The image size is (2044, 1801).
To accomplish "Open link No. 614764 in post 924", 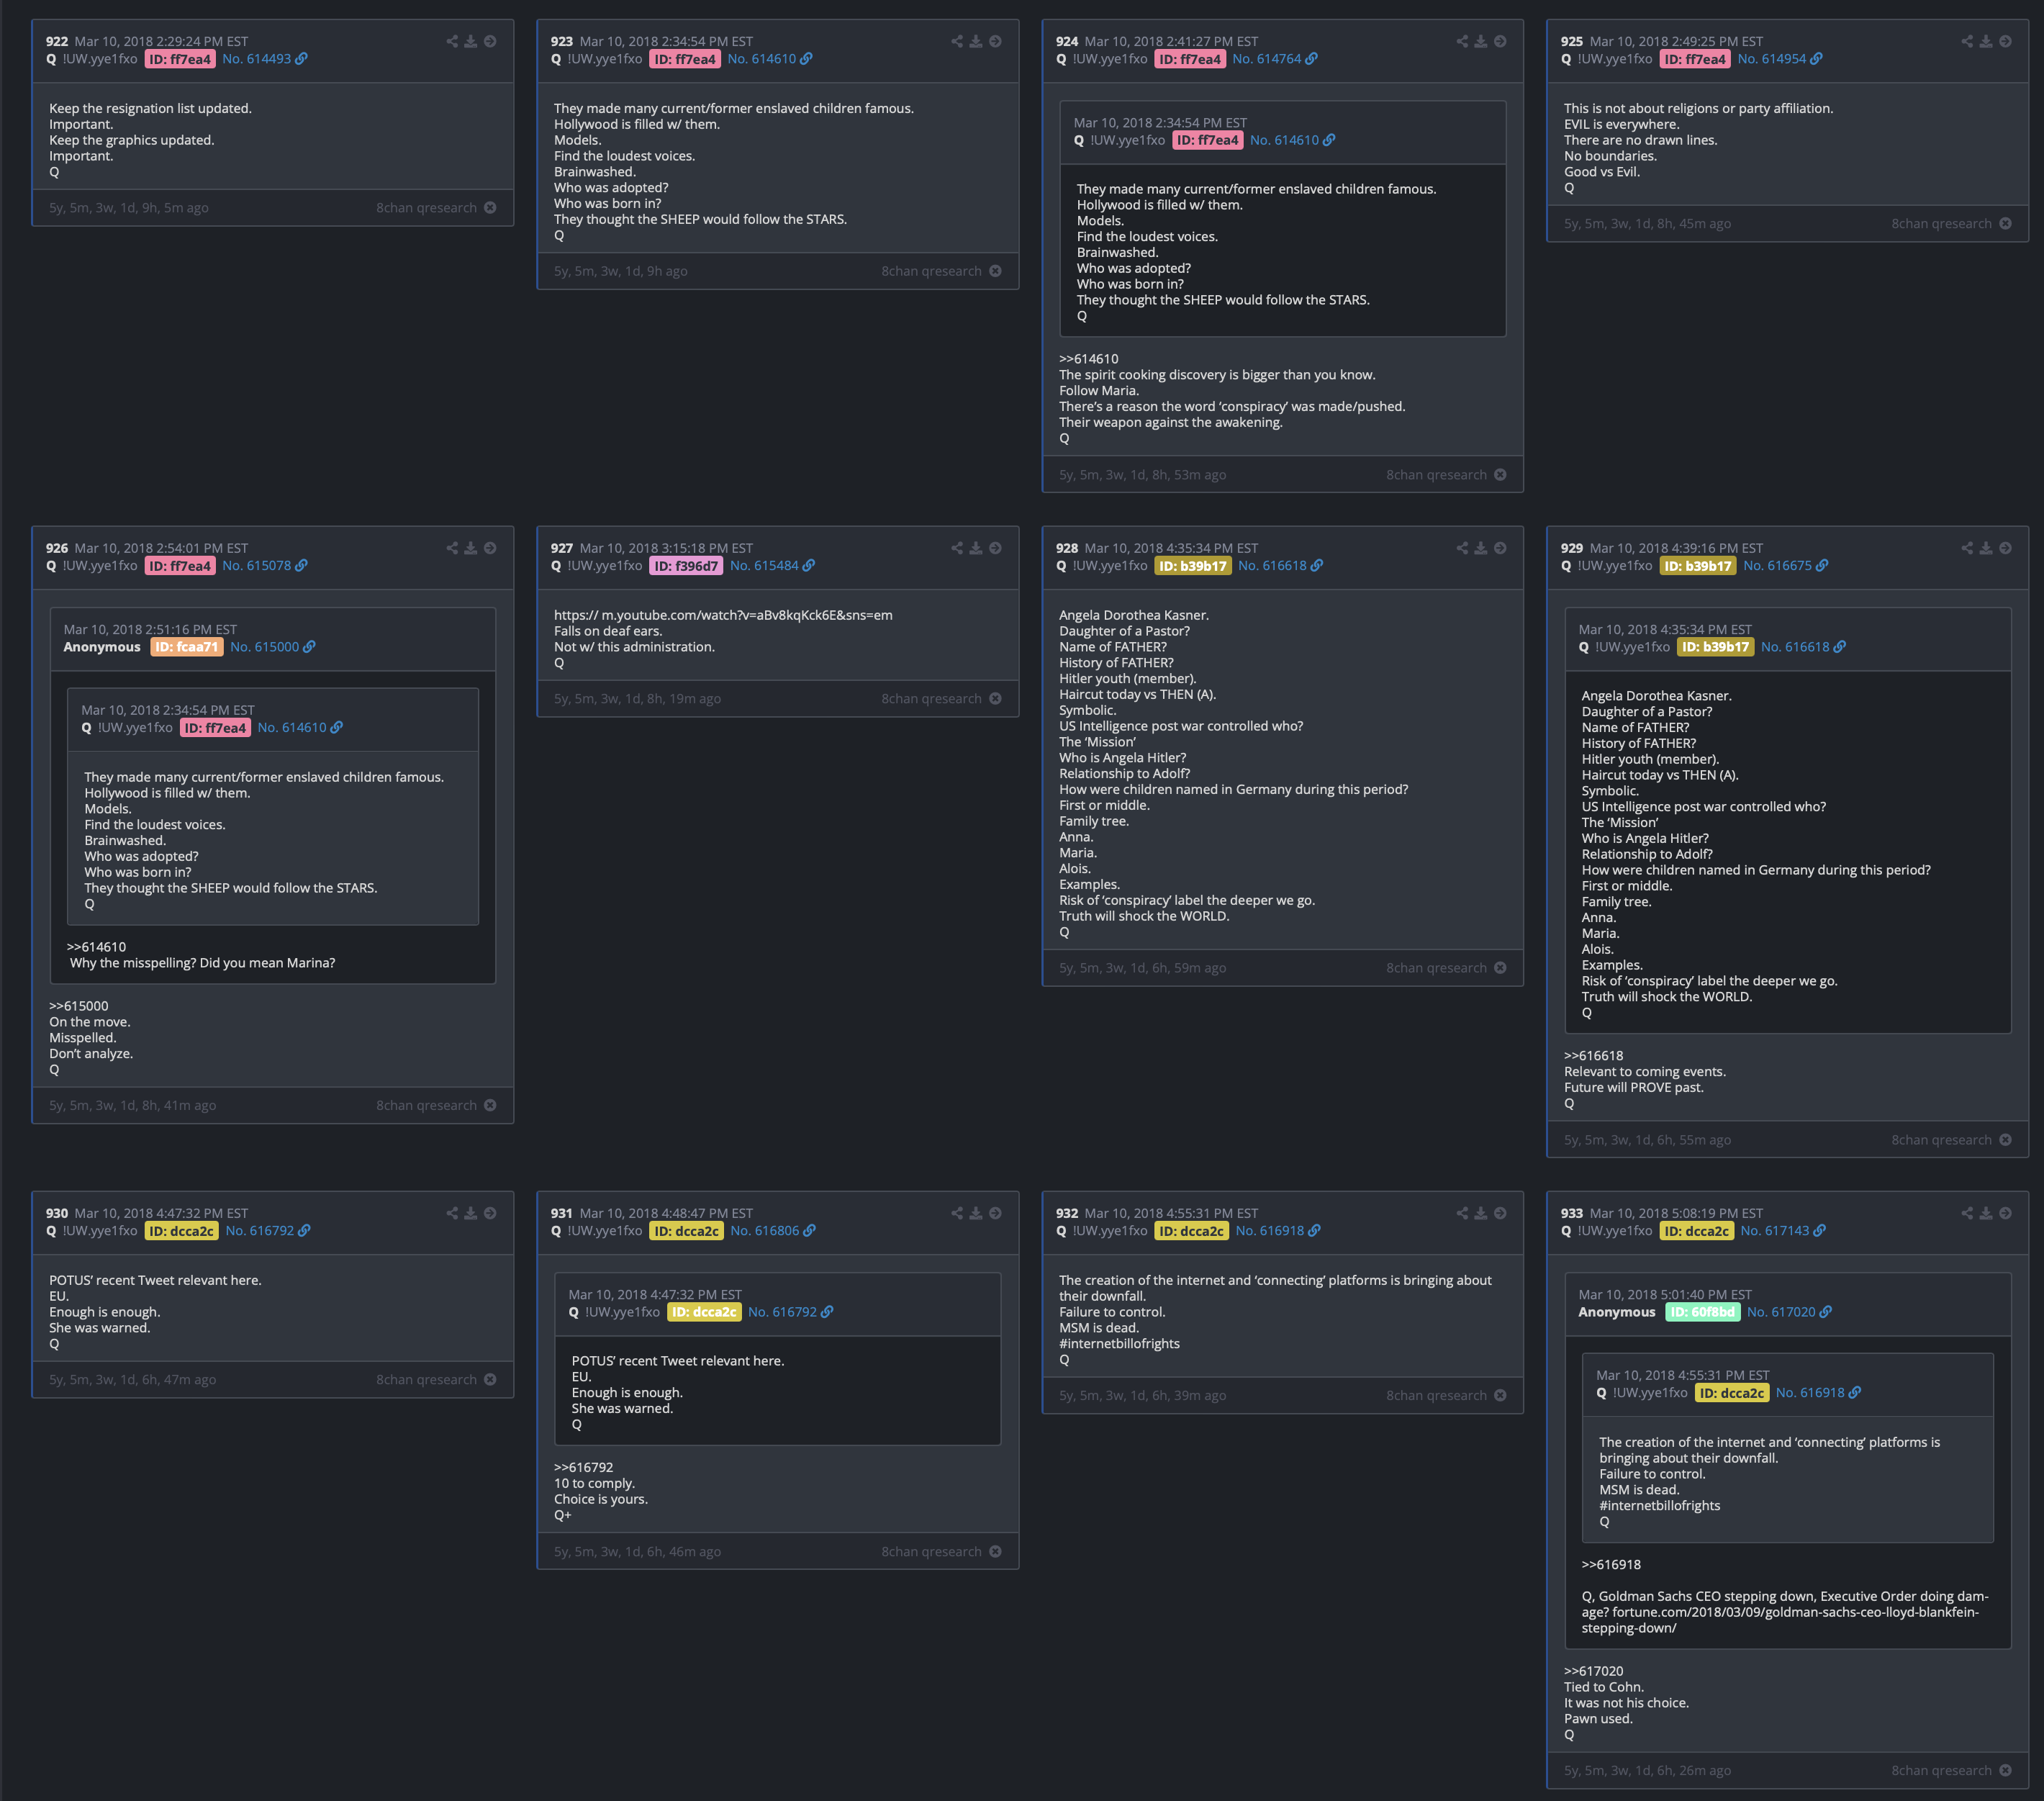I will click(1274, 59).
